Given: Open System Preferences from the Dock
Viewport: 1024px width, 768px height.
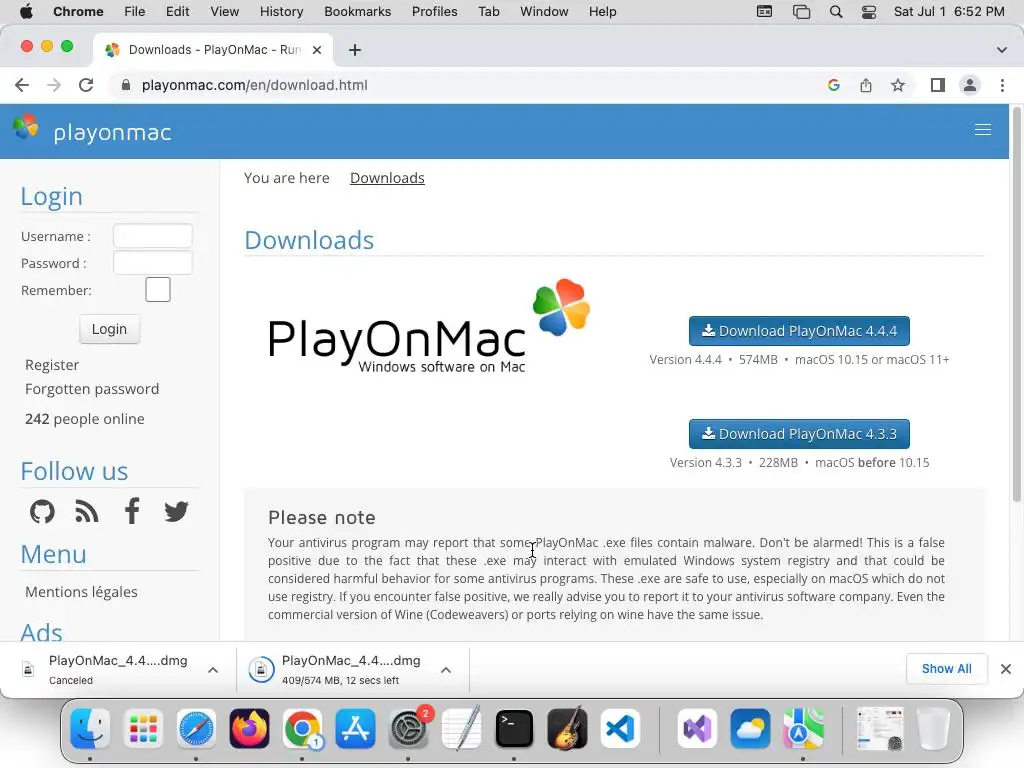Looking at the screenshot, I should tap(409, 728).
